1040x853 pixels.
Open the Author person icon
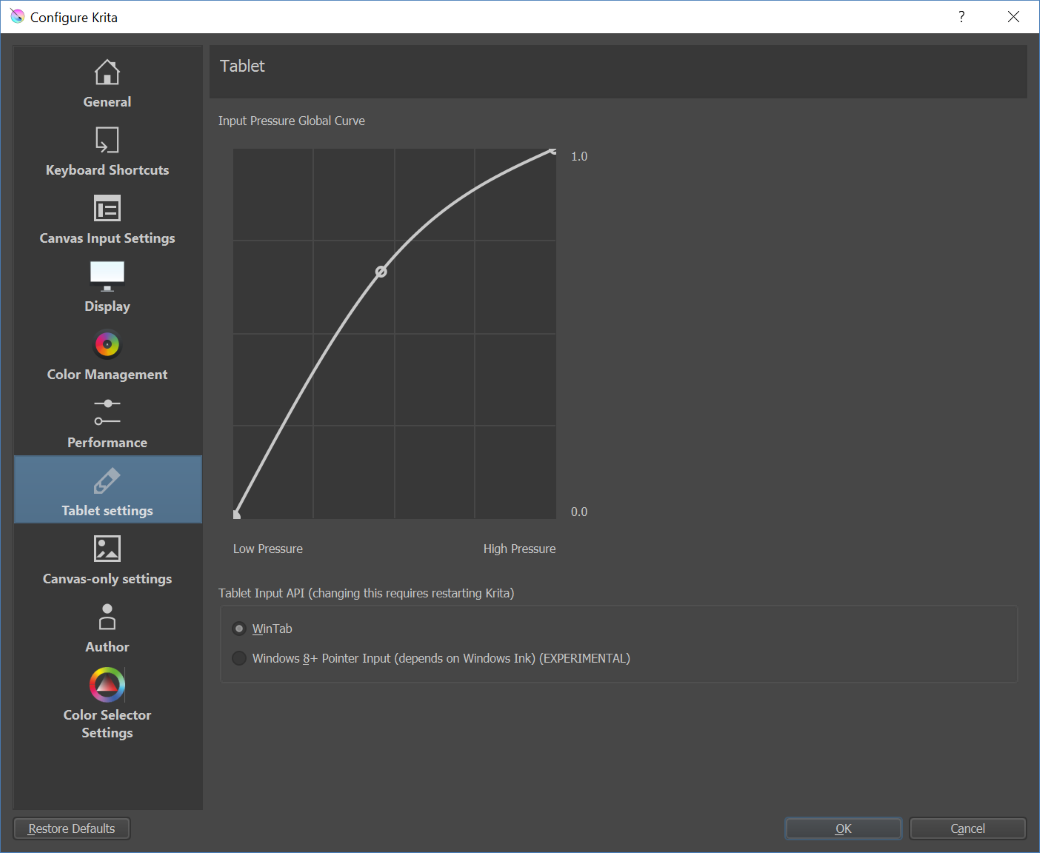(107, 616)
